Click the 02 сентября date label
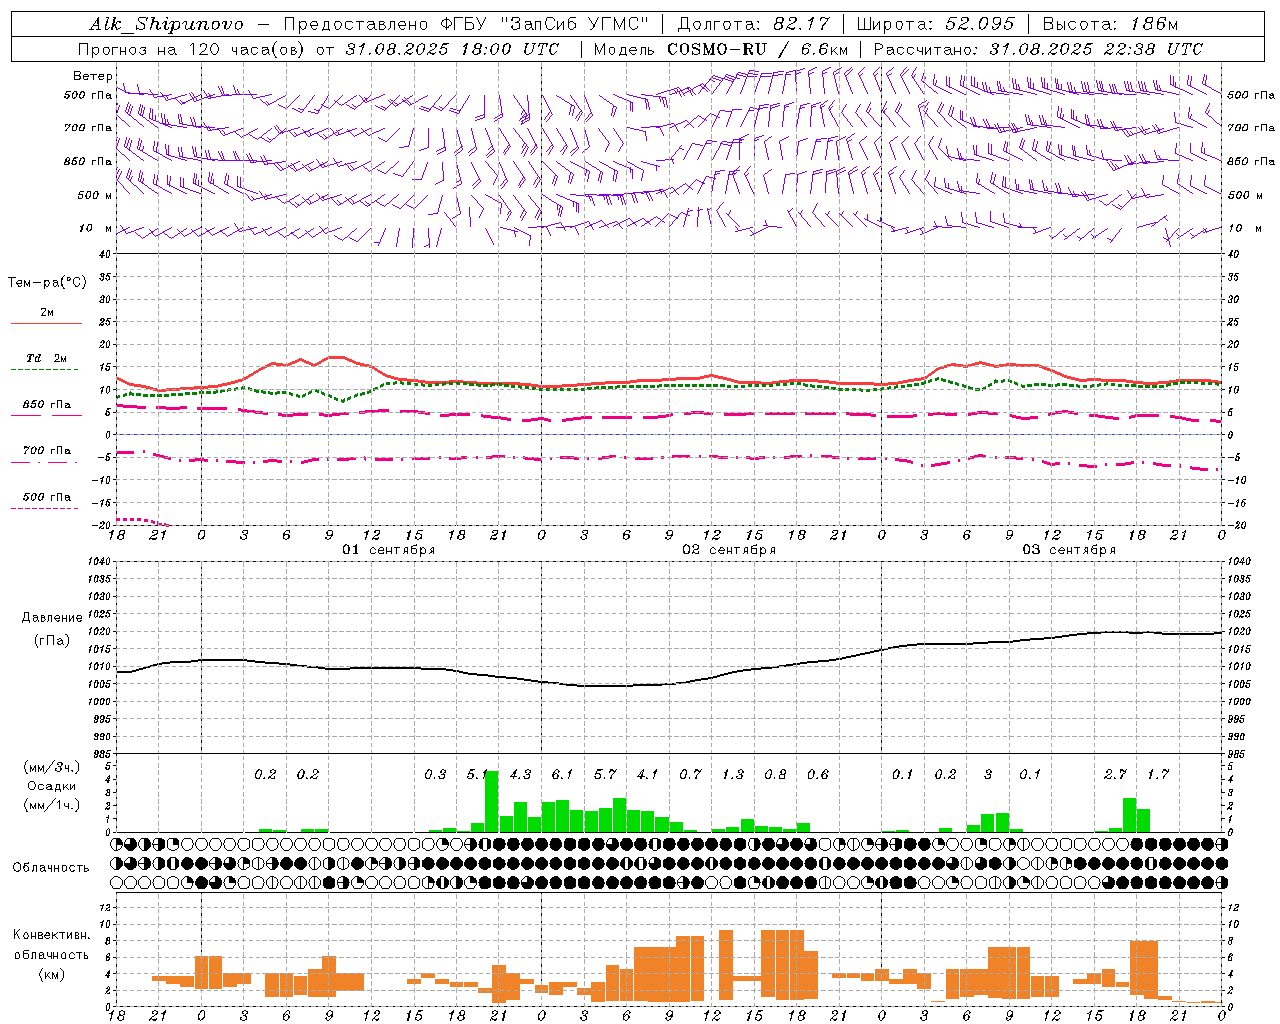The image size is (1280, 1024). (x=729, y=550)
